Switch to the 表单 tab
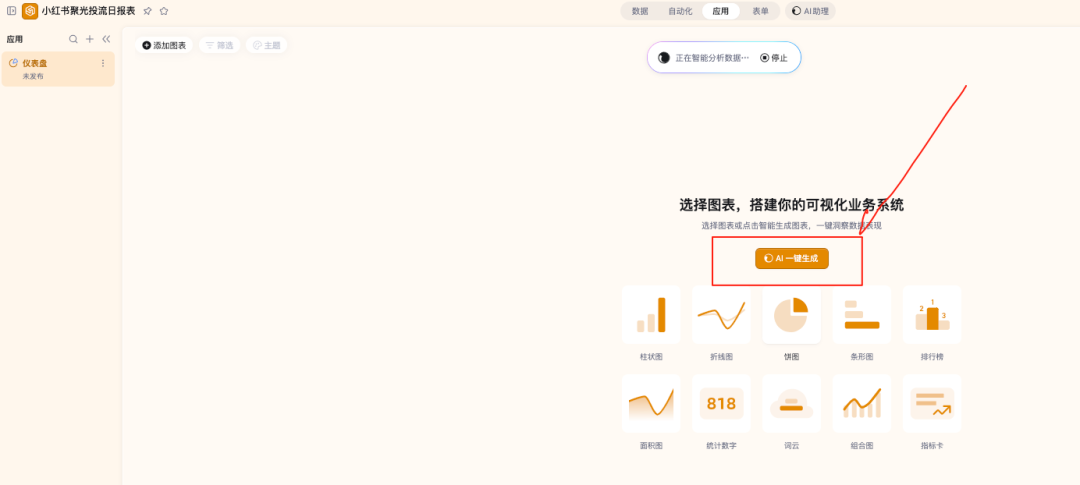This screenshot has height=485, width=1080. click(x=760, y=11)
